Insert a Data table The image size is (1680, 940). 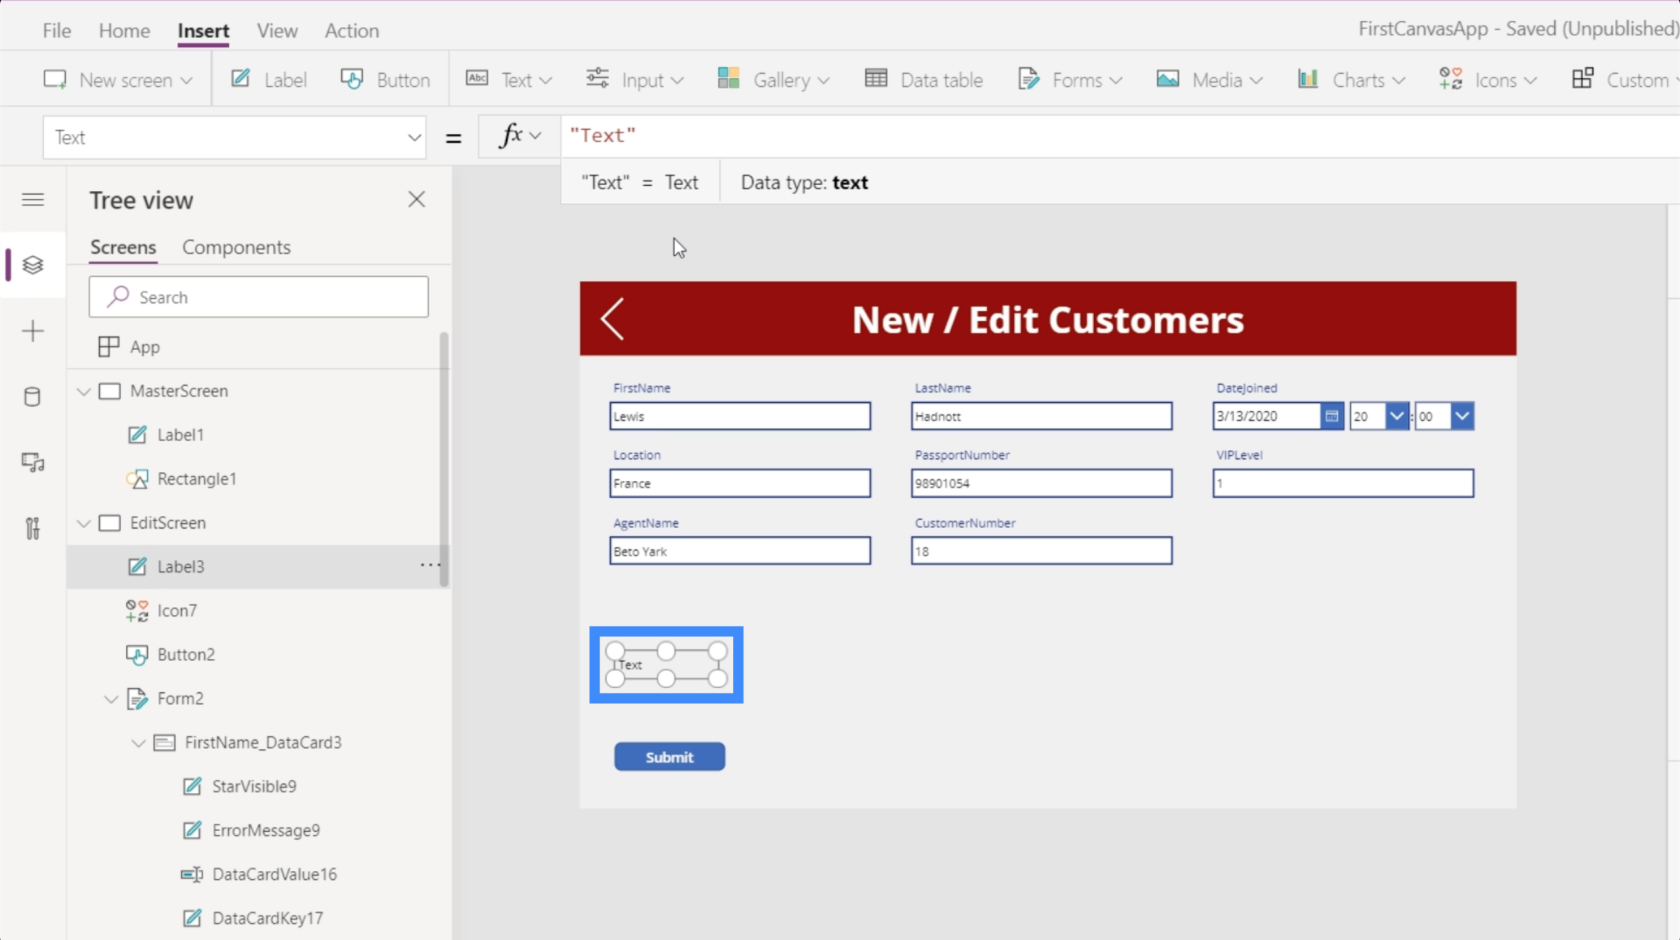(x=923, y=80)
